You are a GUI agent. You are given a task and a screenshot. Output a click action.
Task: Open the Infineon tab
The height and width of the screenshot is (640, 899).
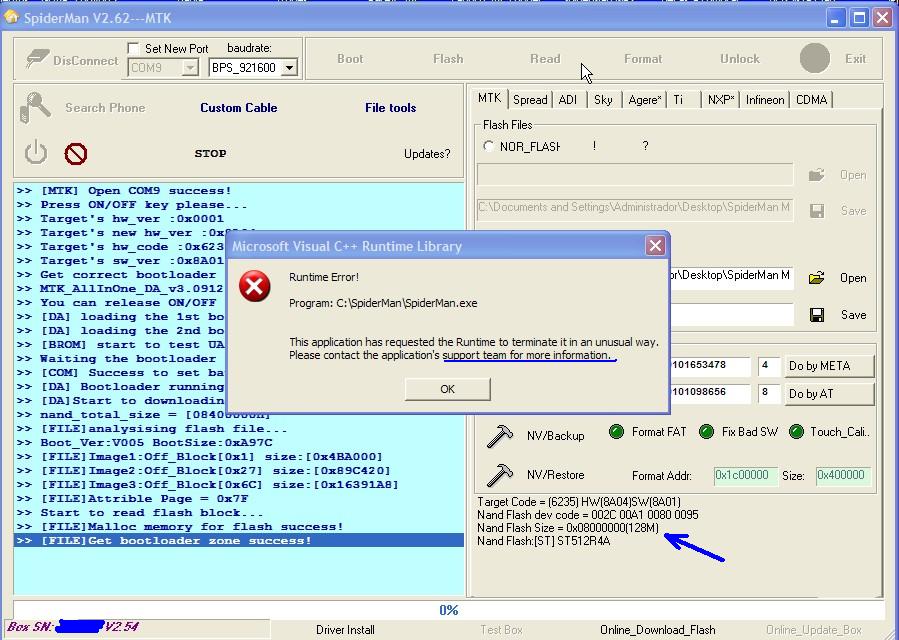click(765, 99)
